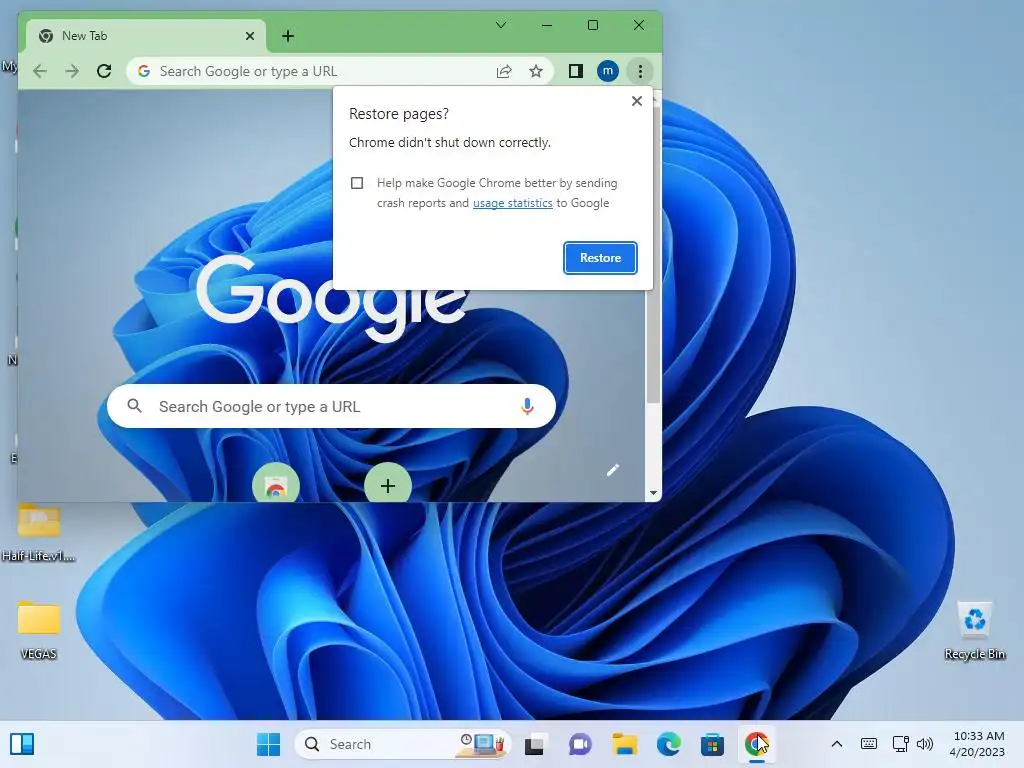
Task: Open a new tab with plus button
Action: pos(288,36)
